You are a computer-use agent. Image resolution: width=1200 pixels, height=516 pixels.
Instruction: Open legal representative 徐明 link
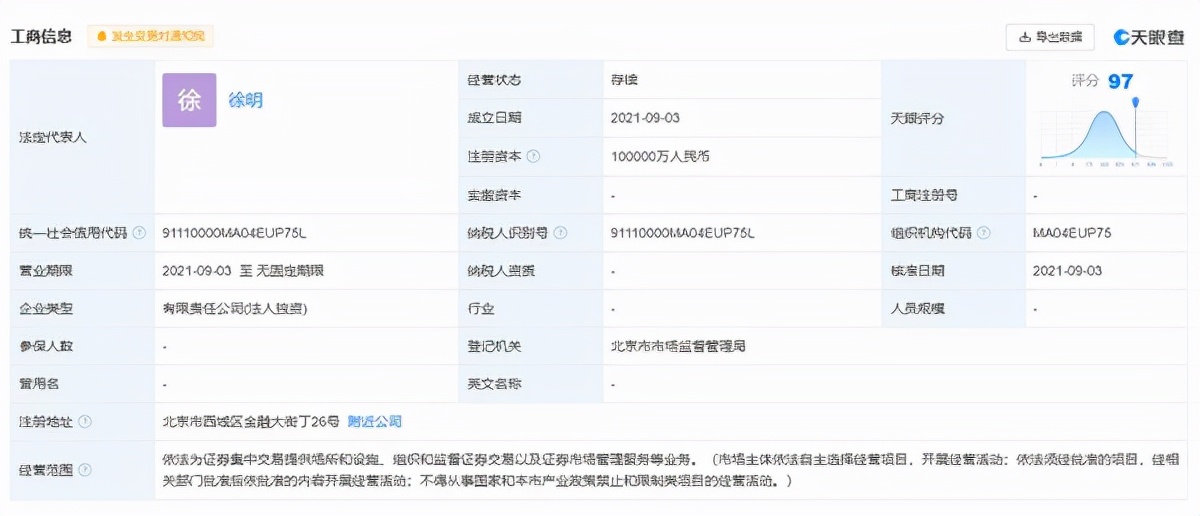(x=246, y=100)
